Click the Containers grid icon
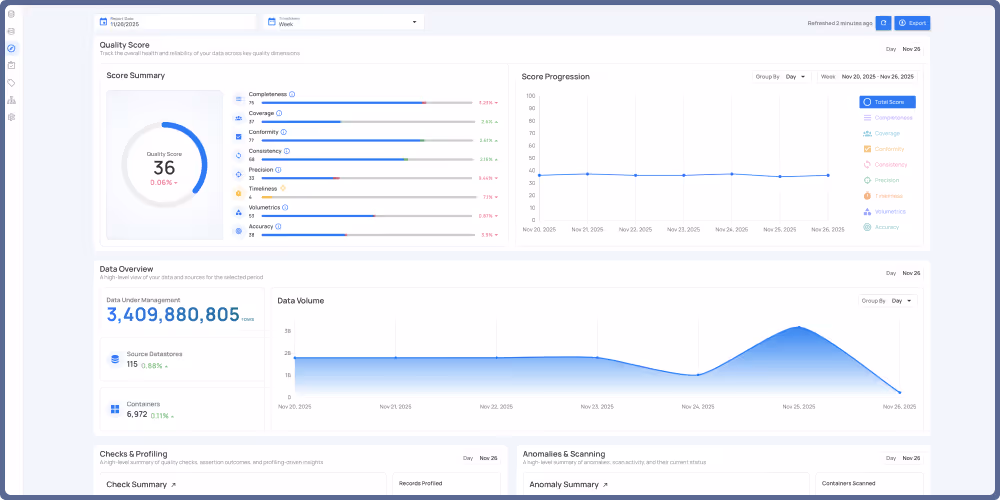This screenshot has height=500, width=1000. click(x=115, y=409)
